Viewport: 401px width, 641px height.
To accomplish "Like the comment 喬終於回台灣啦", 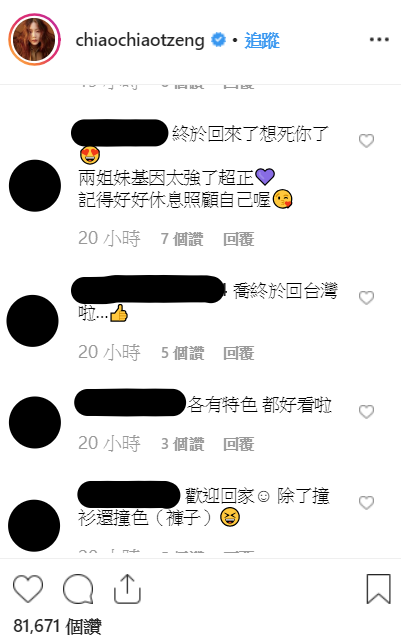I will point(366,298).
